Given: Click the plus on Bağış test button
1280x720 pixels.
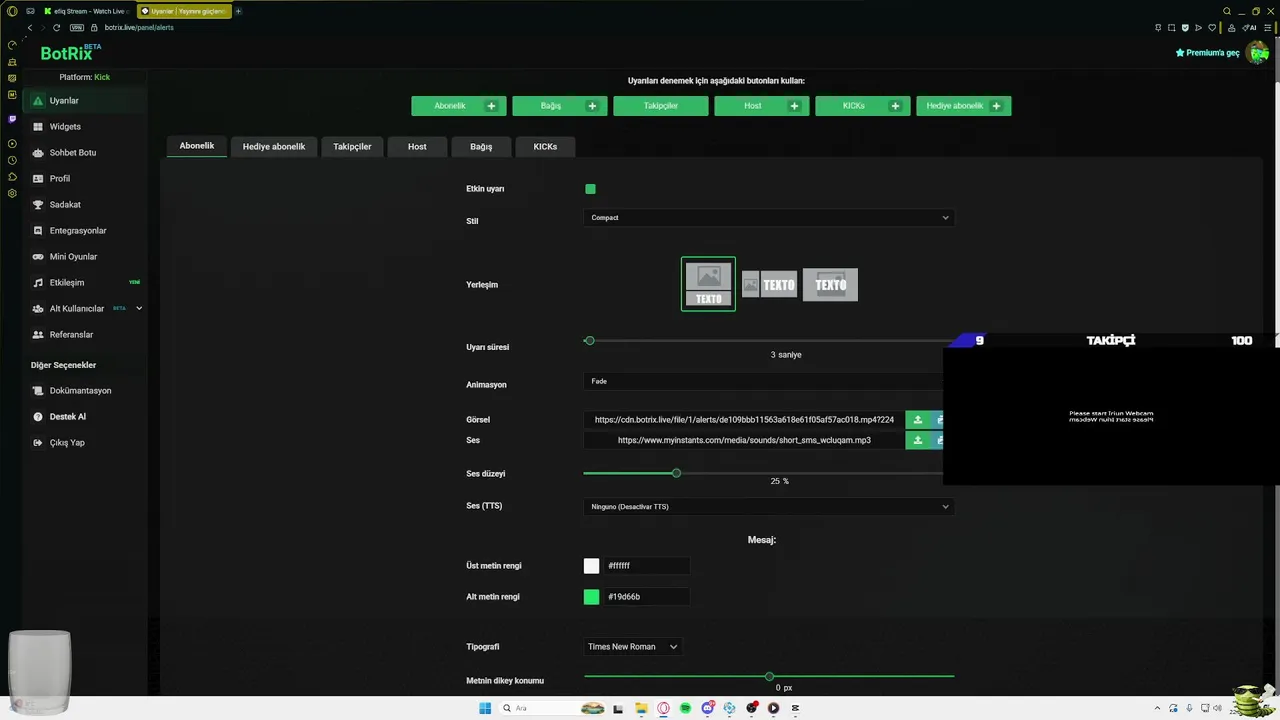Looking at the screenshot, I should click(x=592, y=106).
